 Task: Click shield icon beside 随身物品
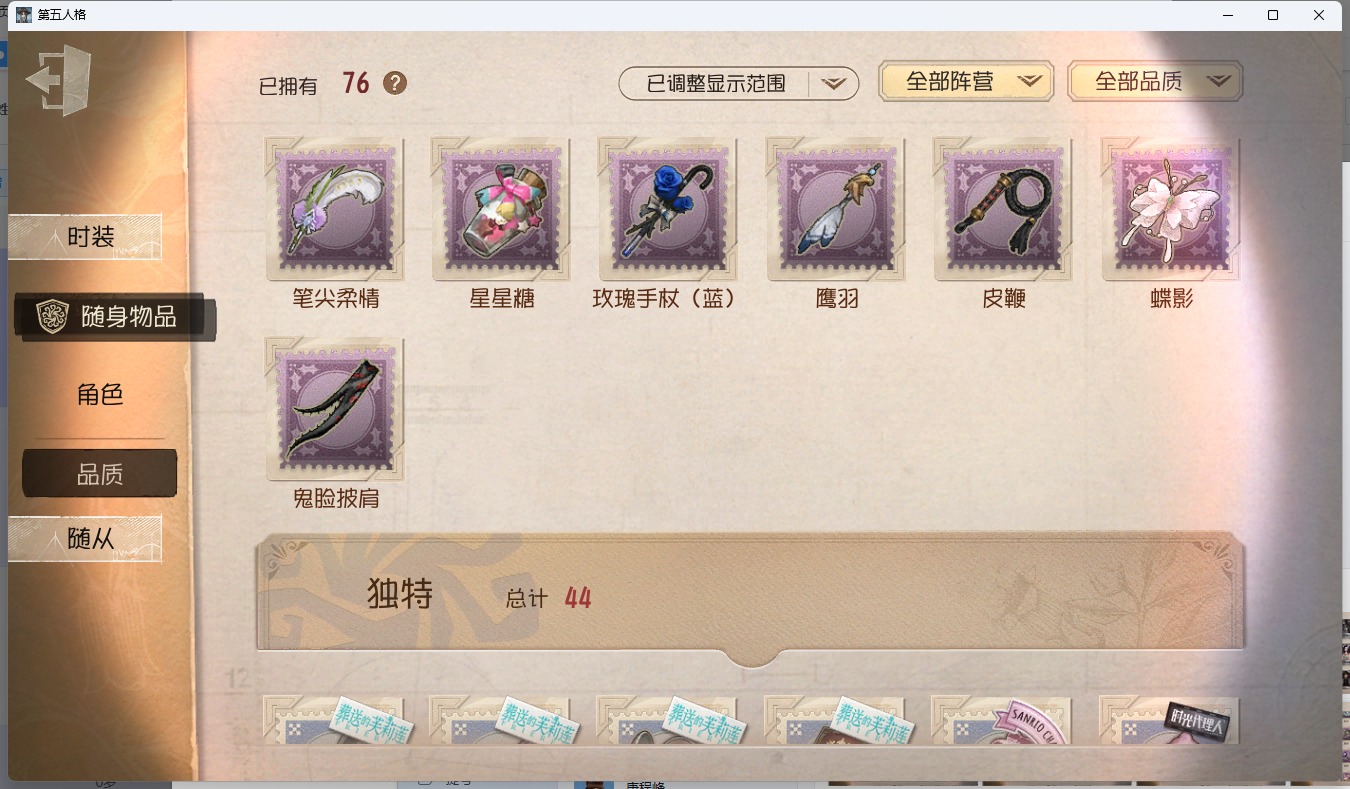click(52, 316)
